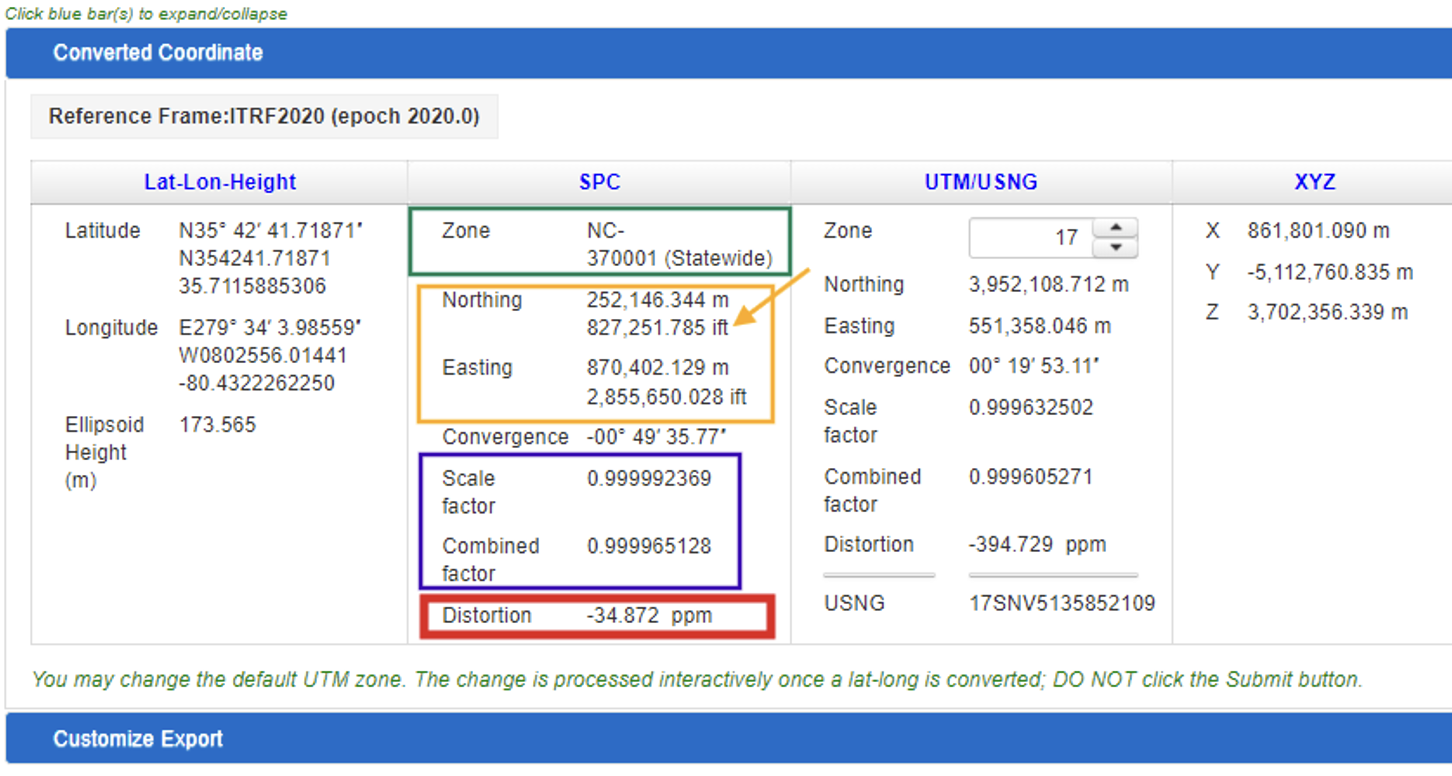Click the SPC combined factor 0.999965128
Screen dimensions: 1452x776
(649, 546)
